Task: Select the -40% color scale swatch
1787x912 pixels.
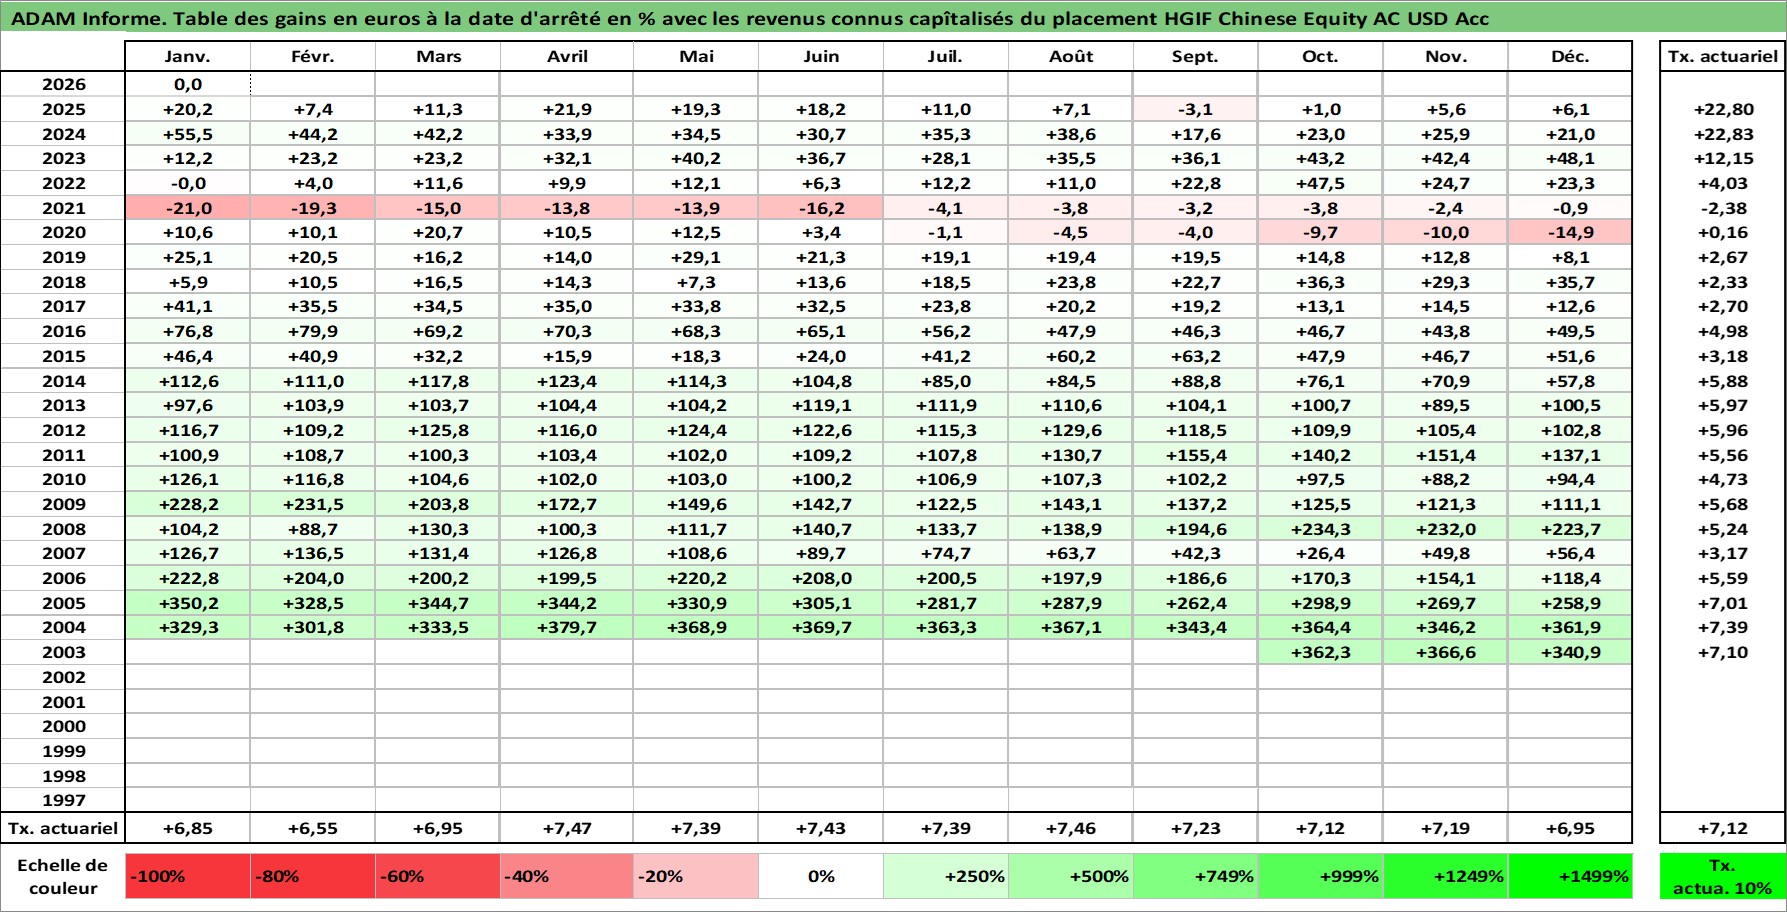Action: tap(567, 876)
